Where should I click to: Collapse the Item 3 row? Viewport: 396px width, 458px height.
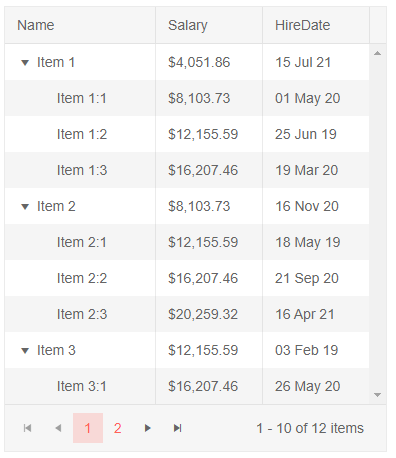[x=25, y=350]
